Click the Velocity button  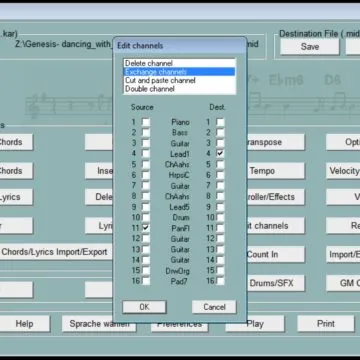[343, 171]
